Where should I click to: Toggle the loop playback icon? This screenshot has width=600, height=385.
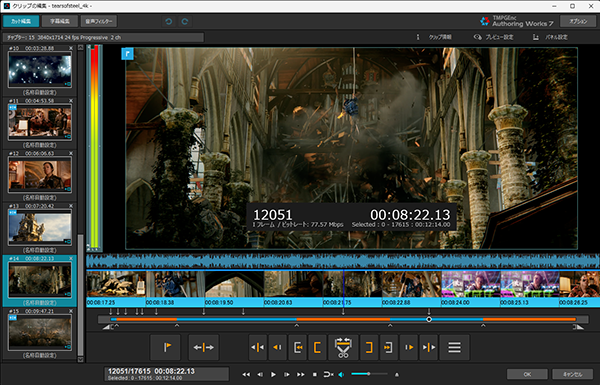click(x=328, y=374)
